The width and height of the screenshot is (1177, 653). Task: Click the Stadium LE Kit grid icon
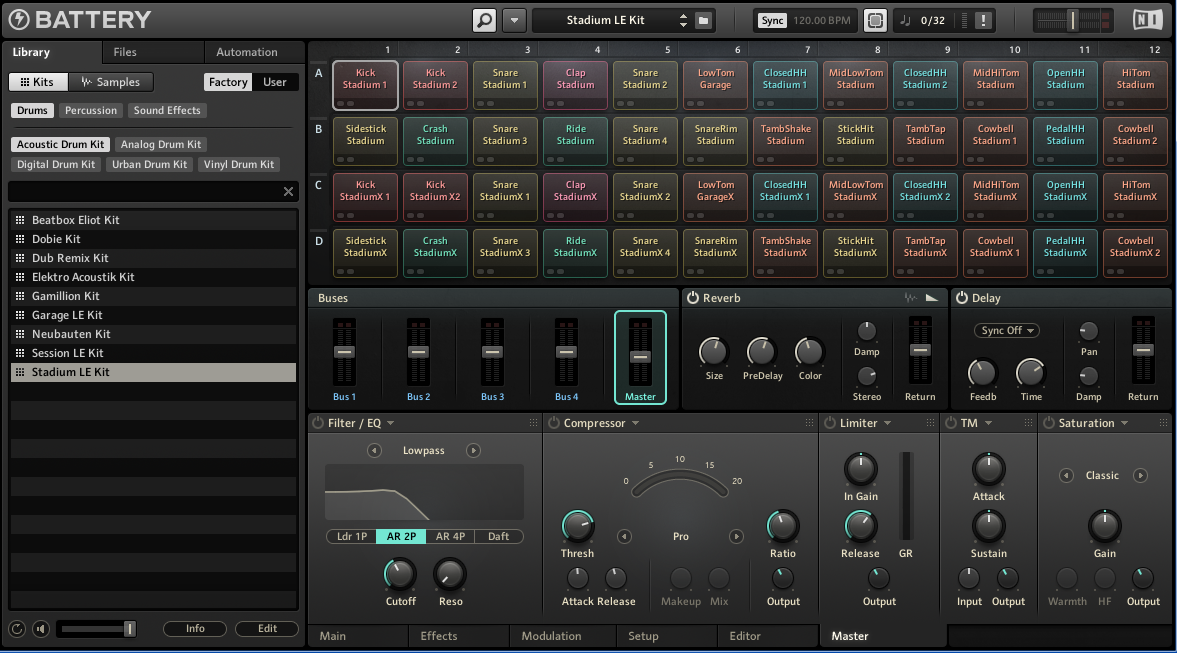click(x=20, y=372)
